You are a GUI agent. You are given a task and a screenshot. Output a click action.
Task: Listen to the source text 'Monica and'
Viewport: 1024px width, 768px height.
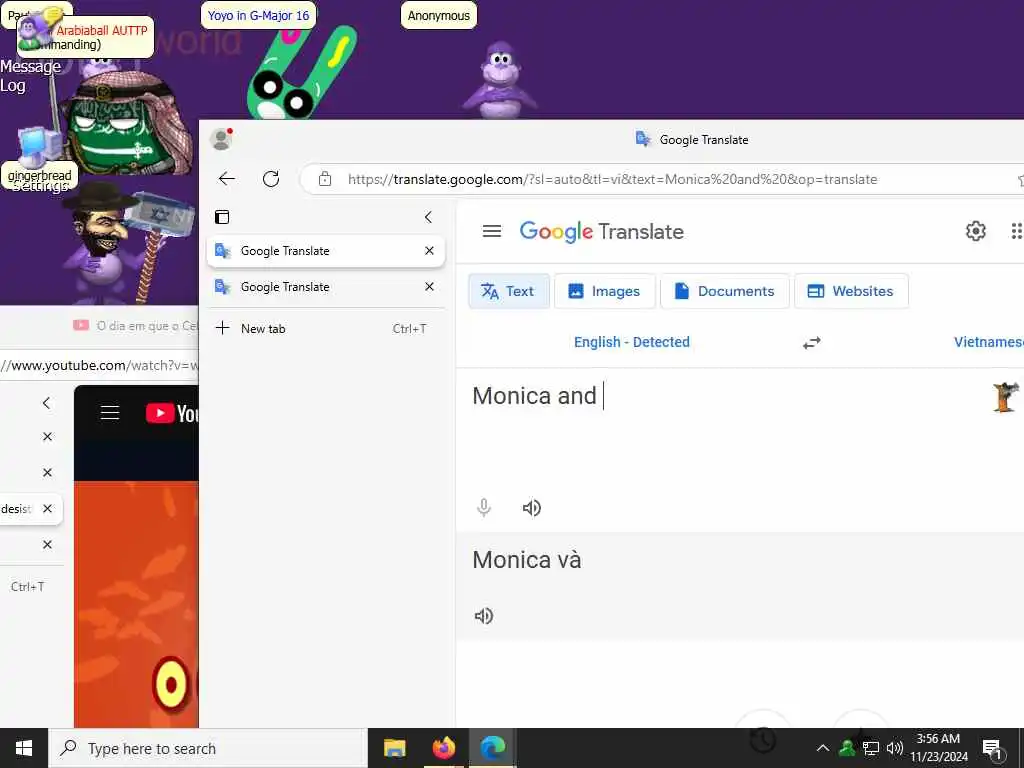(532, 507)
